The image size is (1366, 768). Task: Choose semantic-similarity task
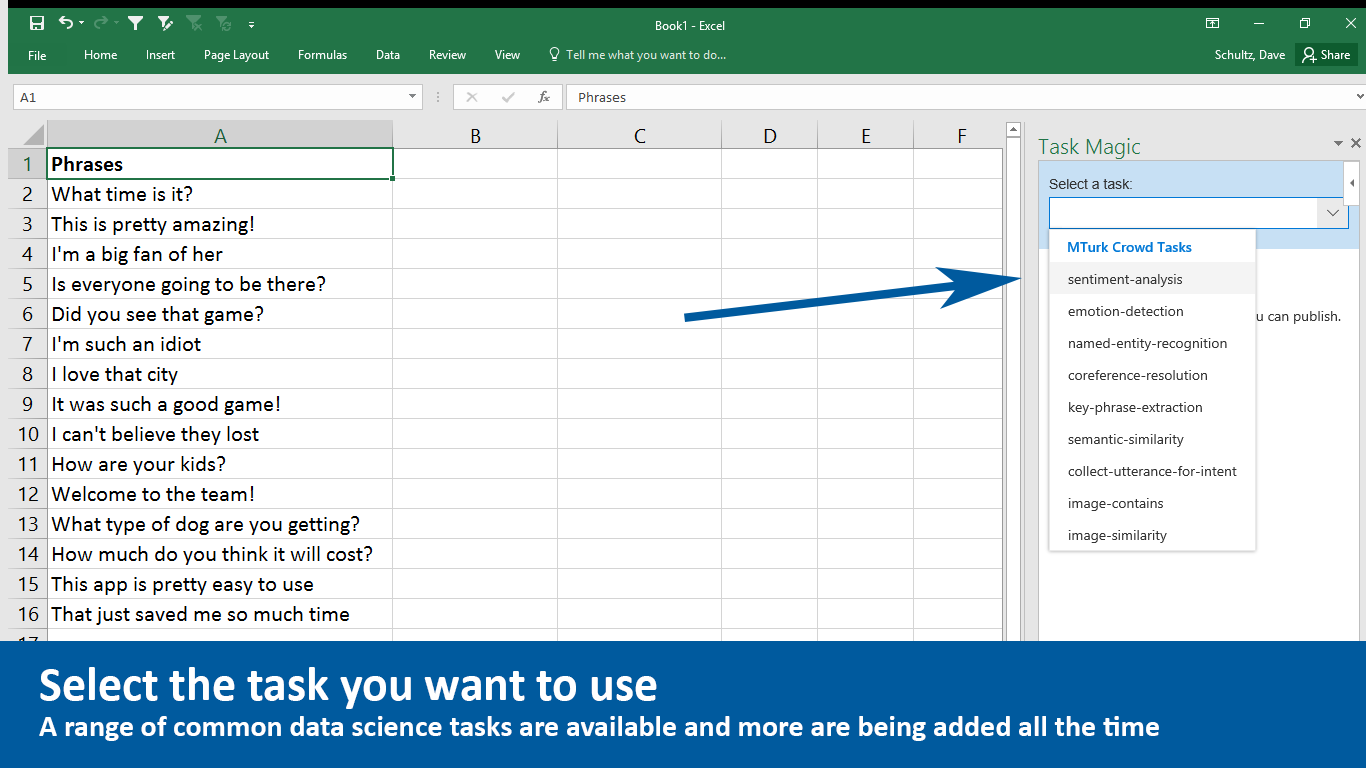pyautogui.click(x=1152, y=439)
